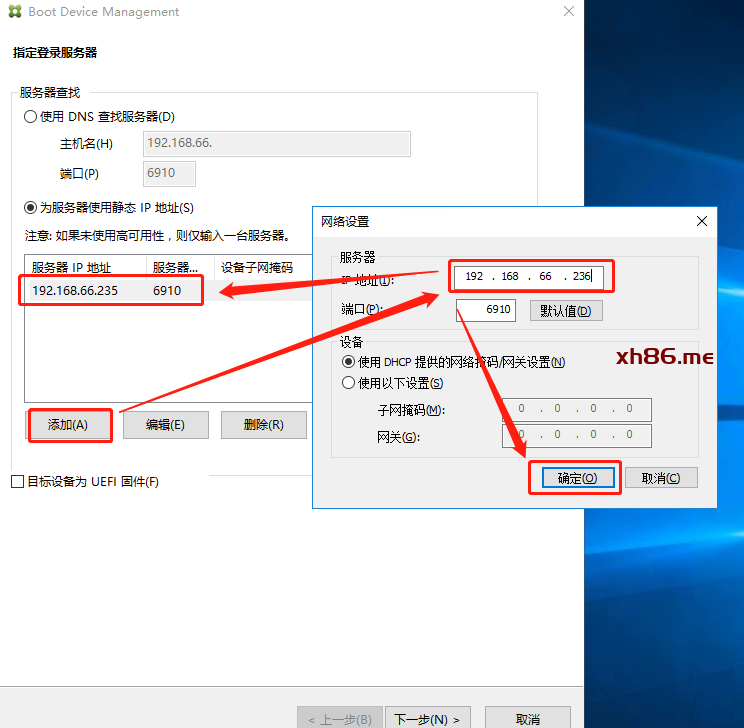Screen dimensions: 744x728
Task: Close the Boot Device Management window
Action: [568, 12]
